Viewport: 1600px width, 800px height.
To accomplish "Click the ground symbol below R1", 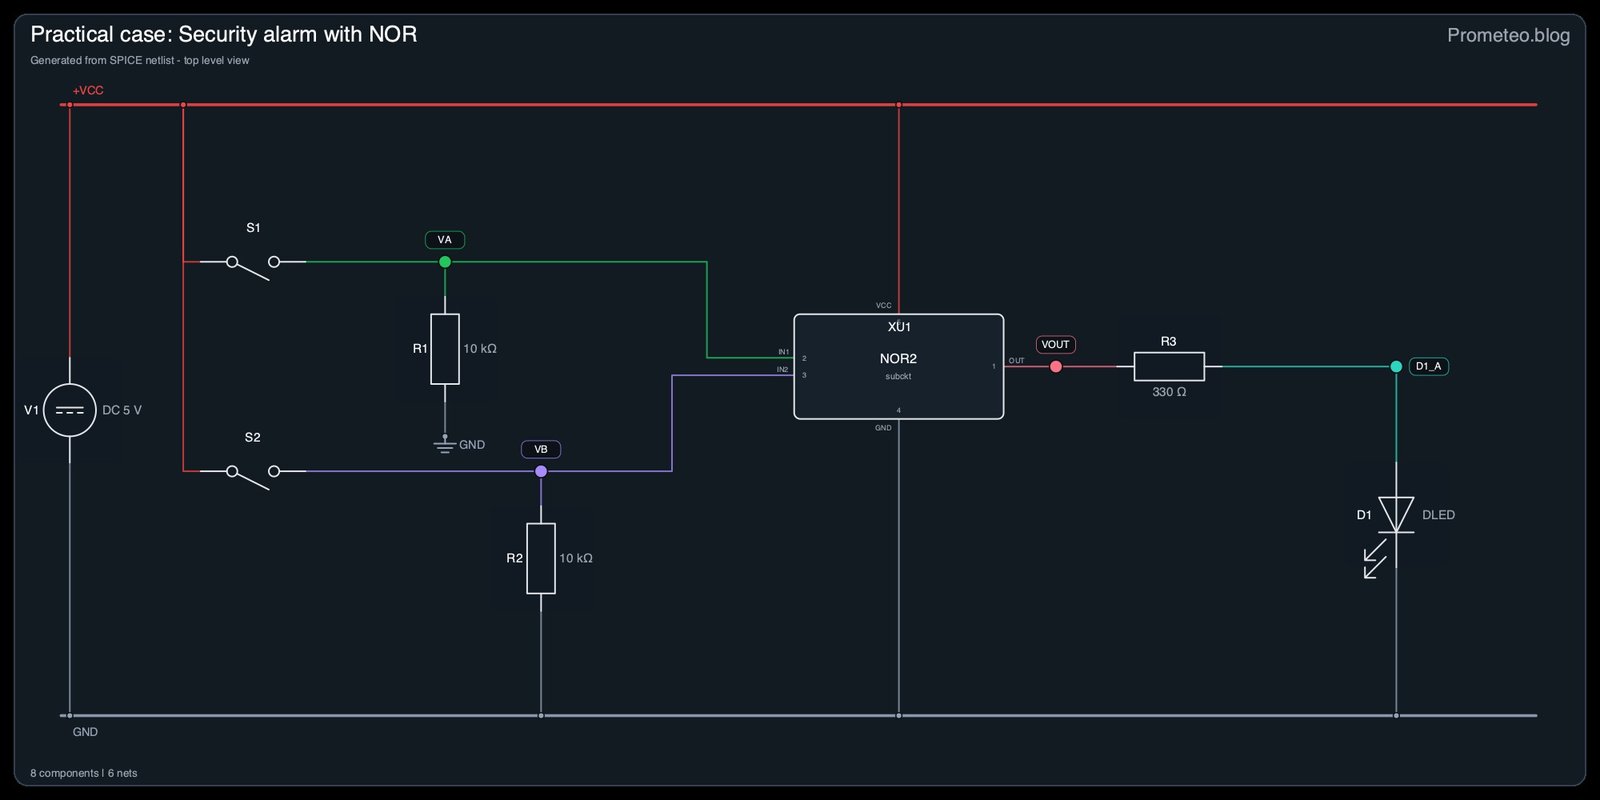I will 445,445.
